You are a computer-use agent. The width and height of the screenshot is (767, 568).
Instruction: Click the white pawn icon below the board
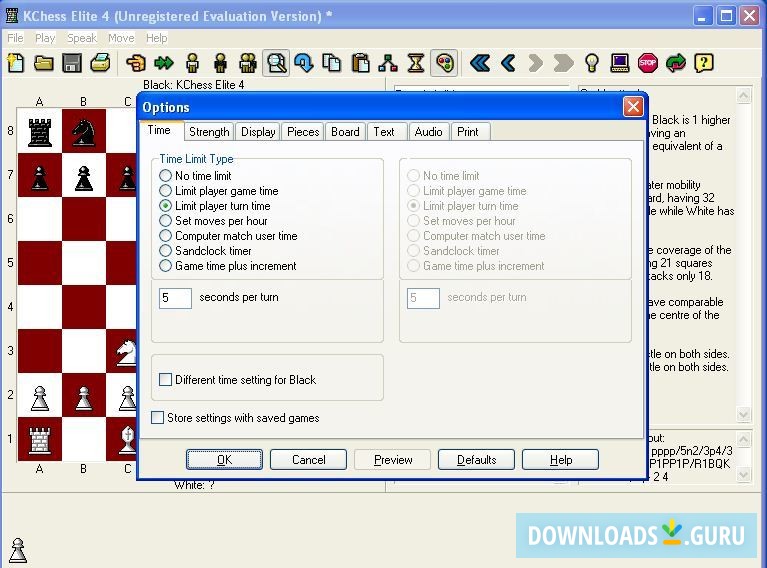point(18,550)
